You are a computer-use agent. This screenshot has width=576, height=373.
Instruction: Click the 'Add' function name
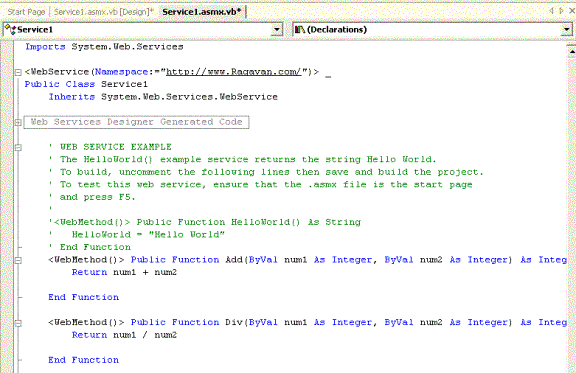tap(234, 260)
